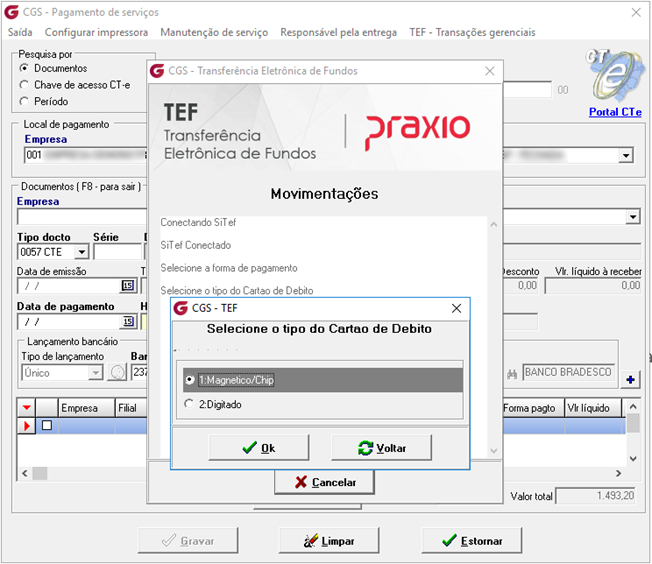652x564 pixels.
Task: Open the Saída menu
Action: click(x=20, y=32)
